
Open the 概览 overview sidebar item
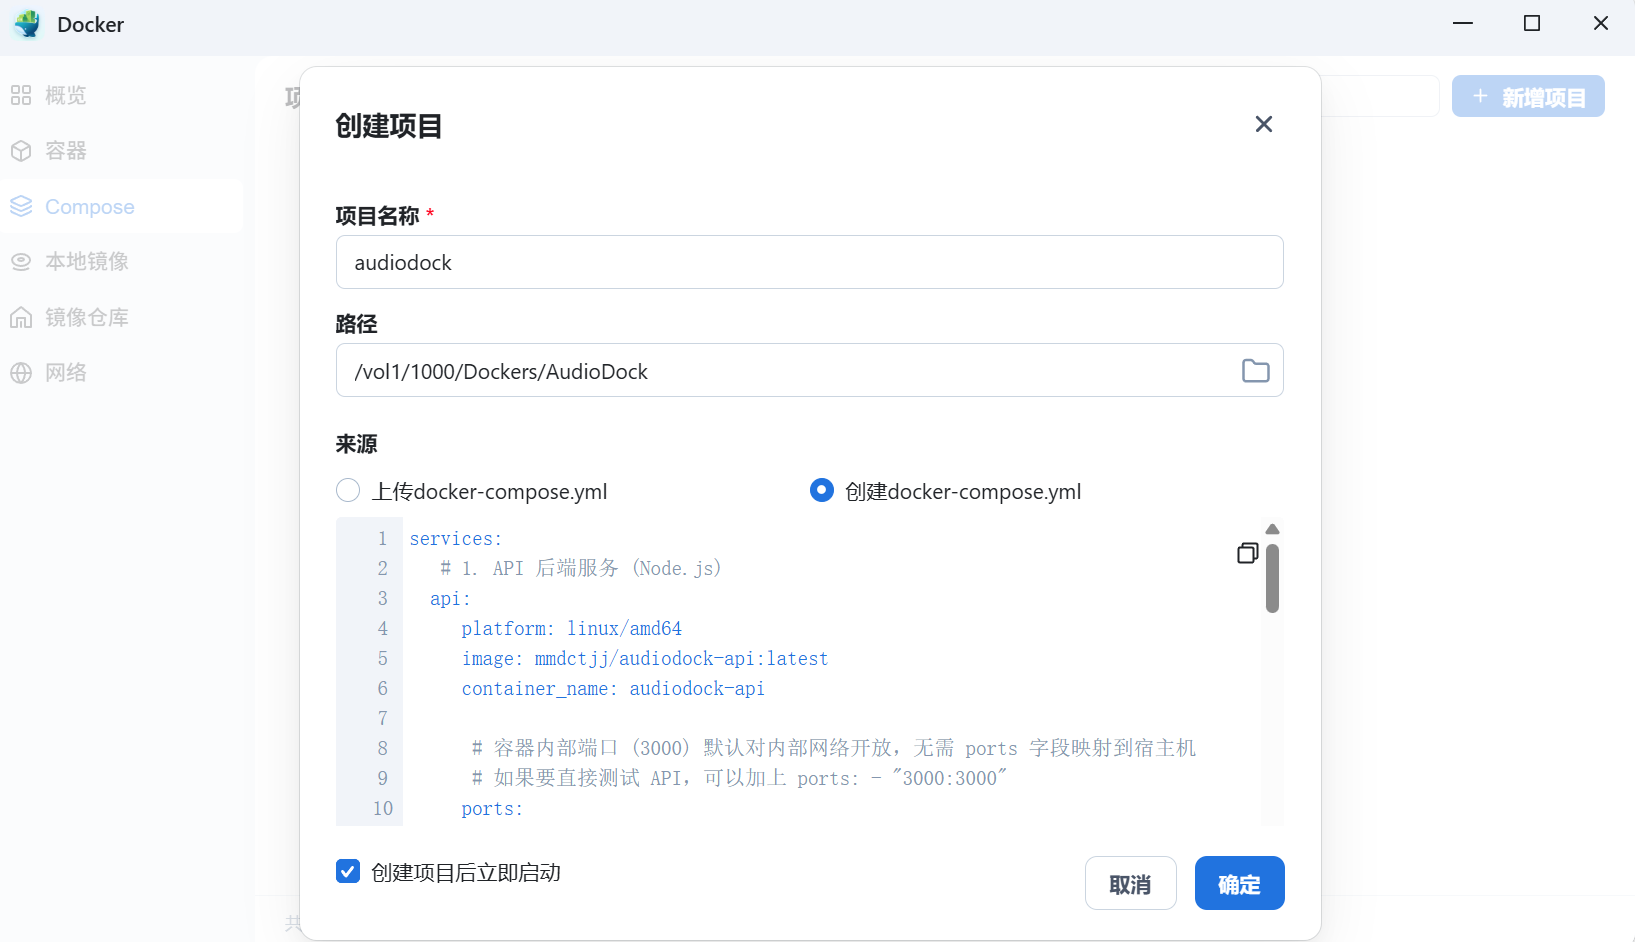pyautogui.click(x=121, y=95)
